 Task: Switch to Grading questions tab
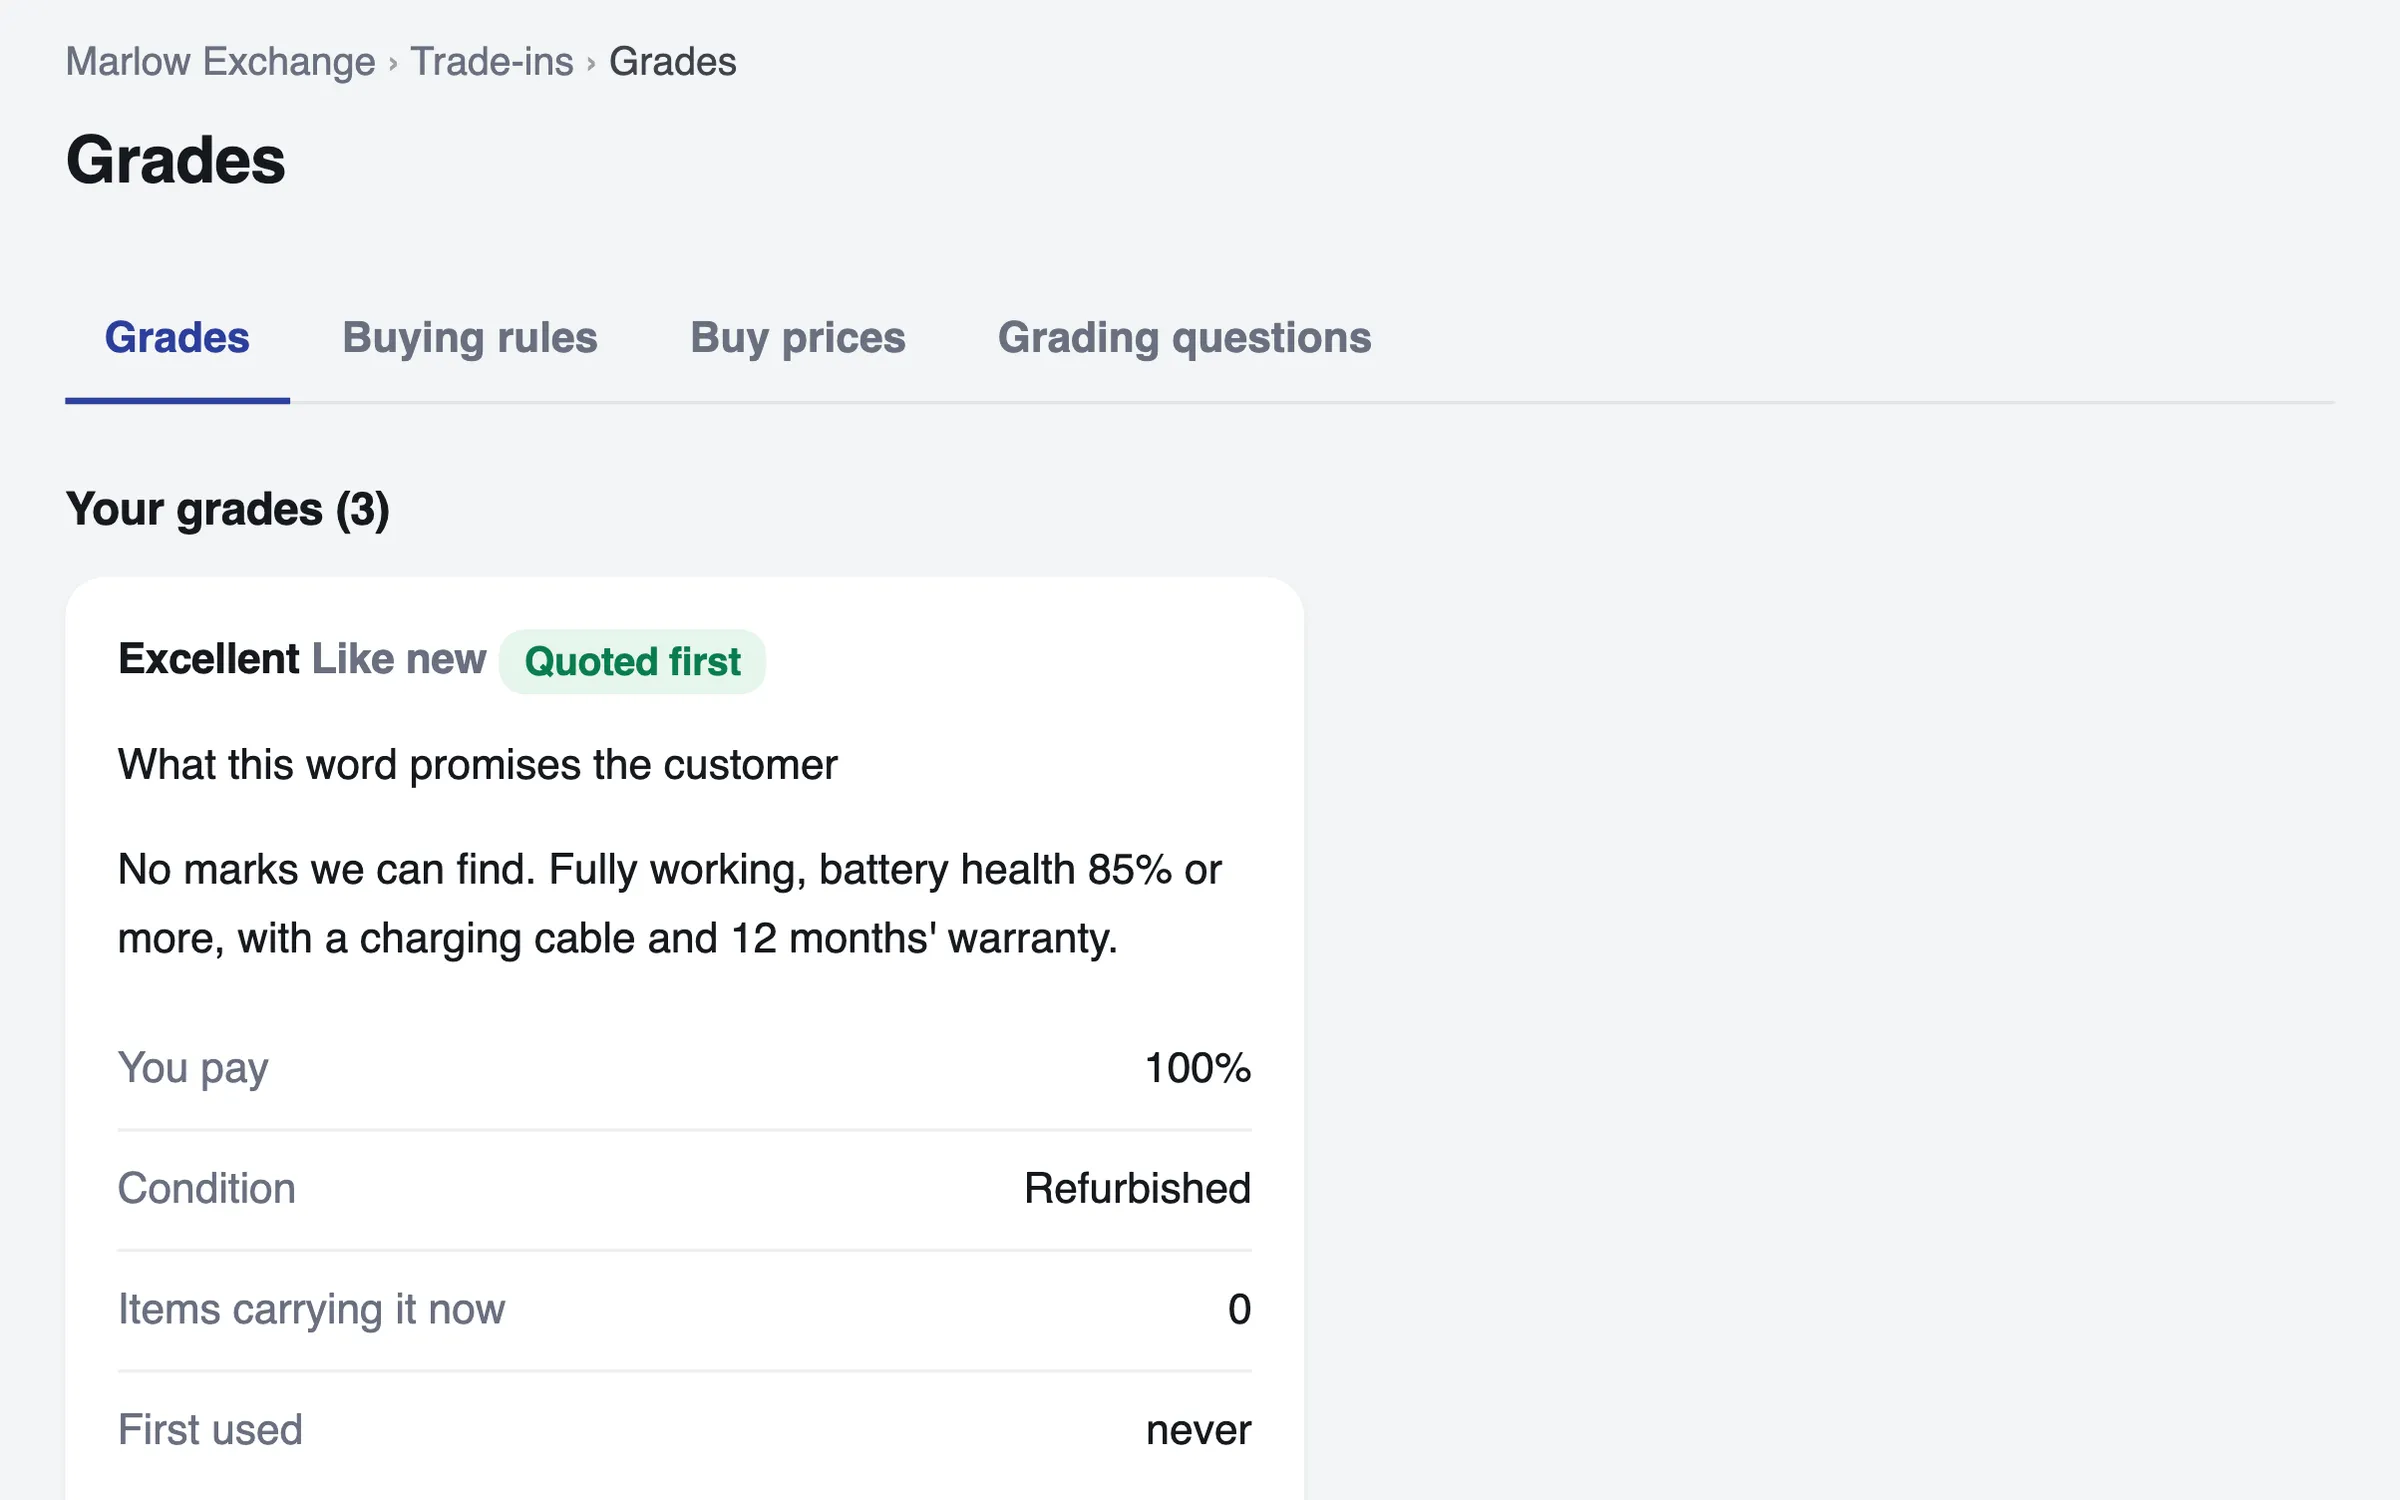pos(1185,338)
